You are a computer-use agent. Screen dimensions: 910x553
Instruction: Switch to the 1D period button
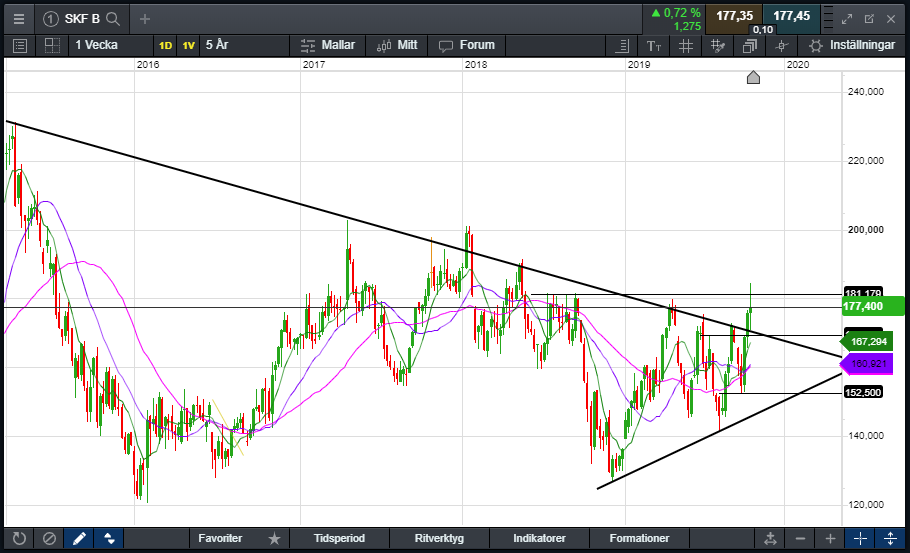pos(165,45)
